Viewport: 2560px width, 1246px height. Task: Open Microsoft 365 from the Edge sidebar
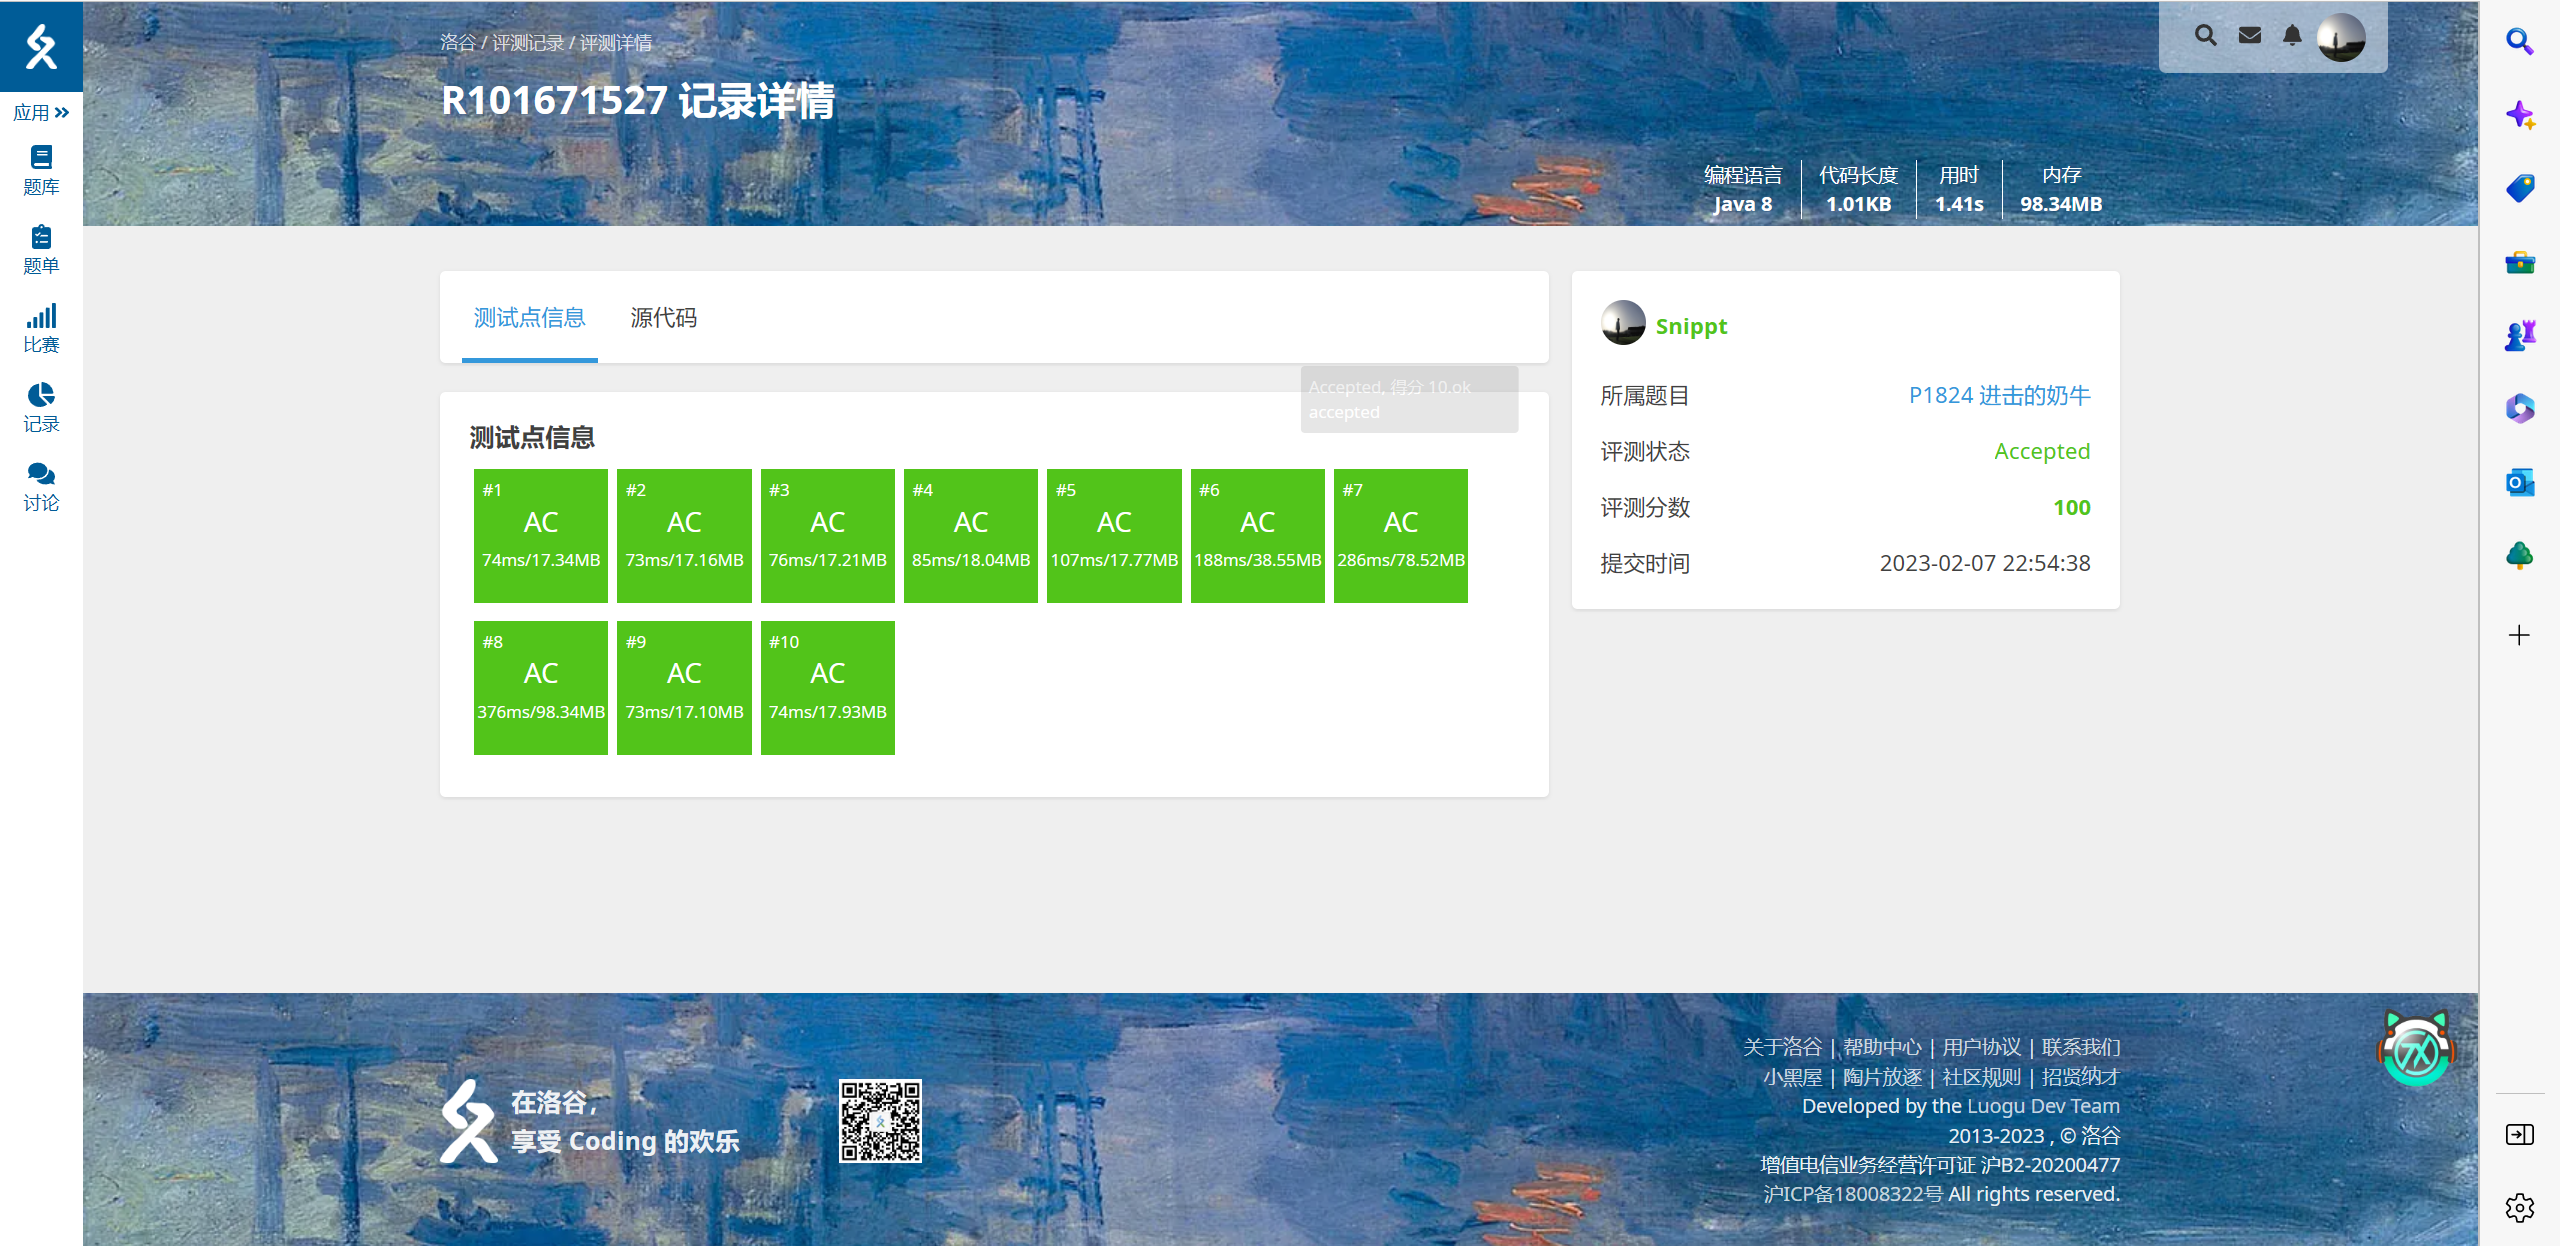[x=2521, y=408]
